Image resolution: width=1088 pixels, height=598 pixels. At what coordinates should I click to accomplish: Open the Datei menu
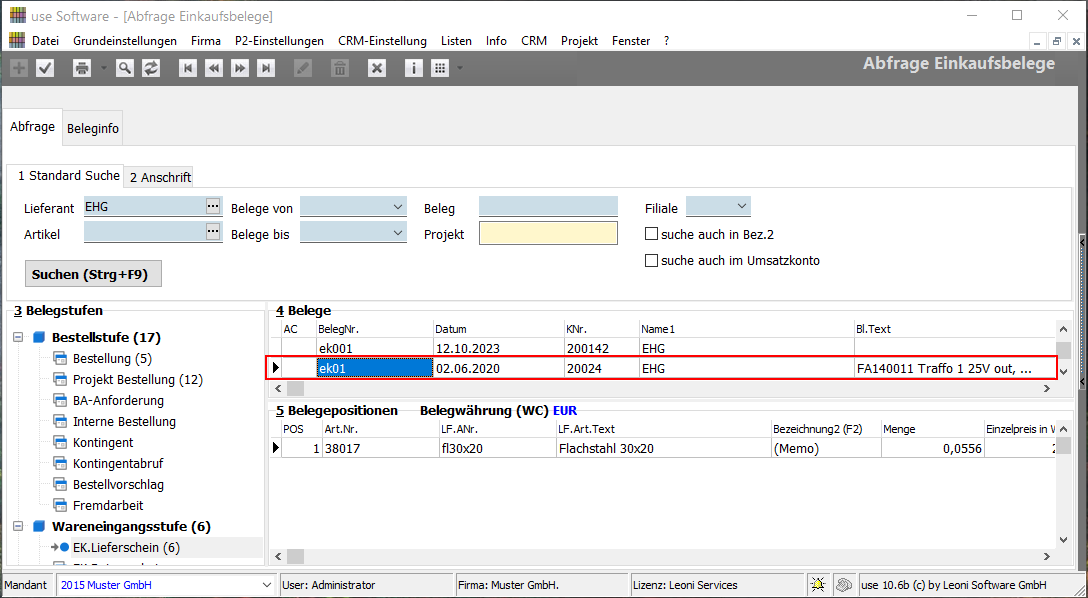coord(45,41)
